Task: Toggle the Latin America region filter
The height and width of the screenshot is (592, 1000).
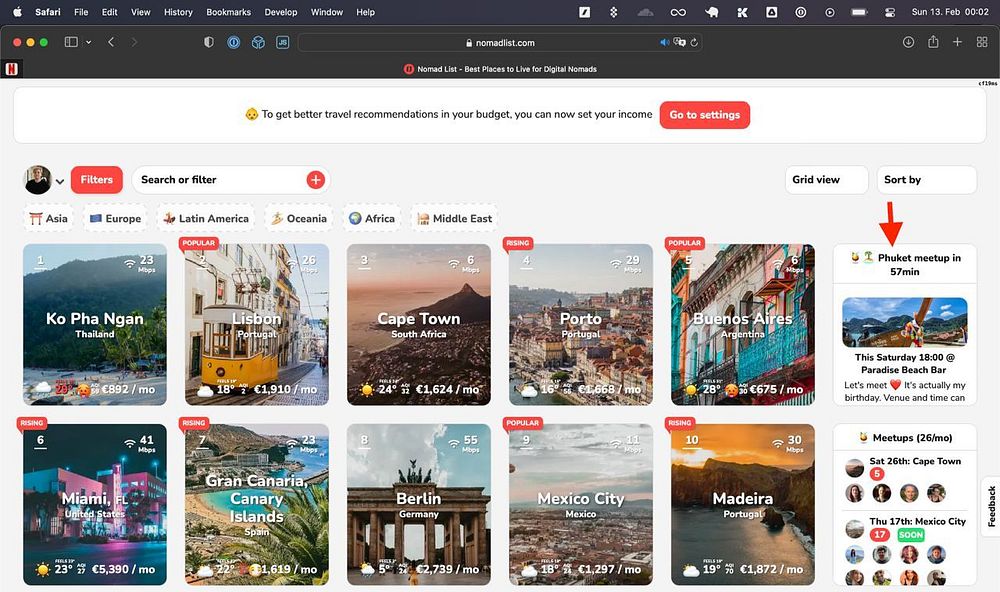Action: (x=206, y=218)
